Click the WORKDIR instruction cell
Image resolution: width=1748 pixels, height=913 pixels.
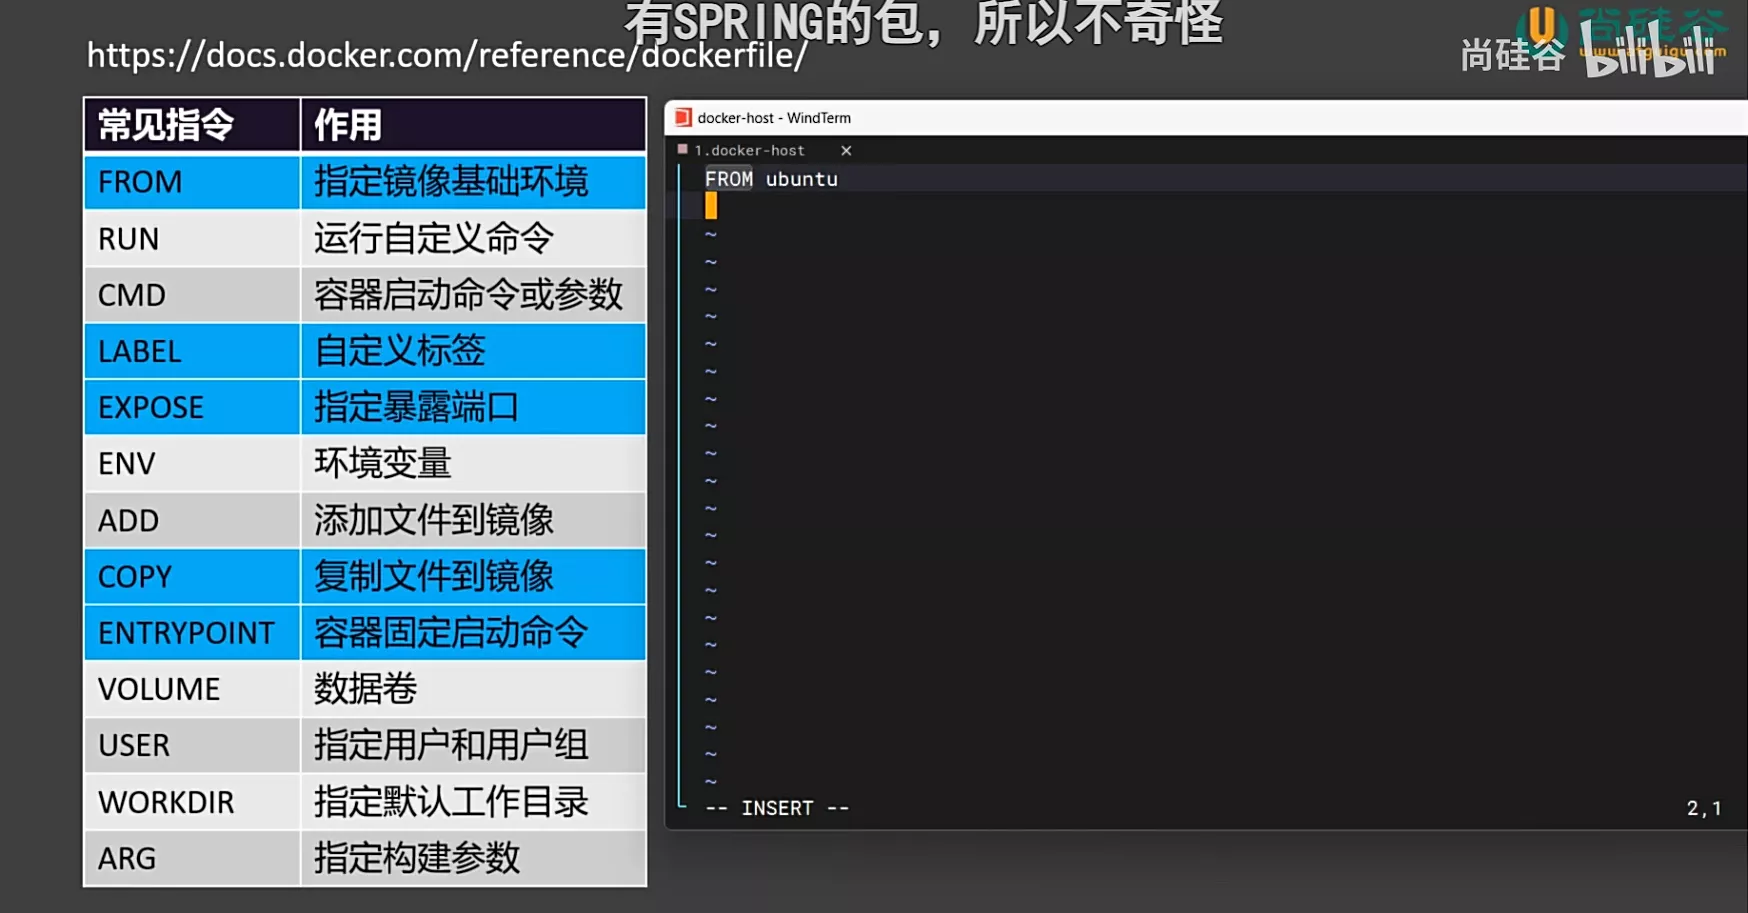192,802
